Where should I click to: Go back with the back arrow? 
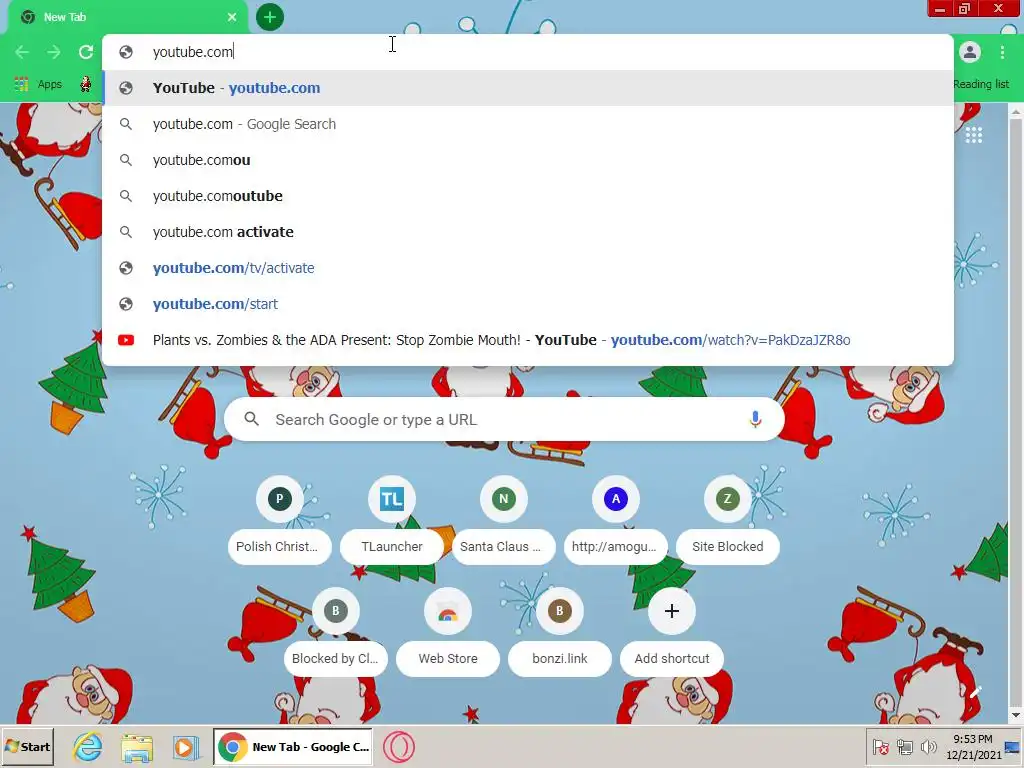[x=22, y=52]
